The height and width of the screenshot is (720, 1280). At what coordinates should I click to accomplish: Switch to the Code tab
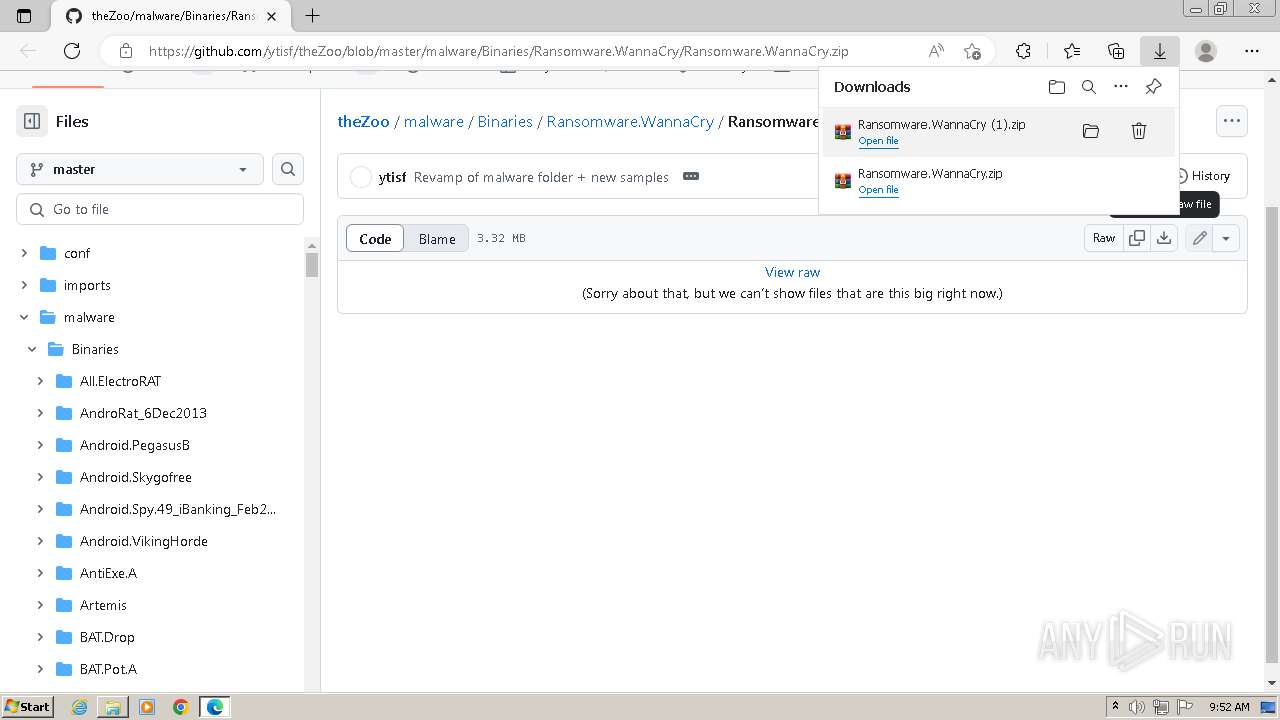pos(375,238)
